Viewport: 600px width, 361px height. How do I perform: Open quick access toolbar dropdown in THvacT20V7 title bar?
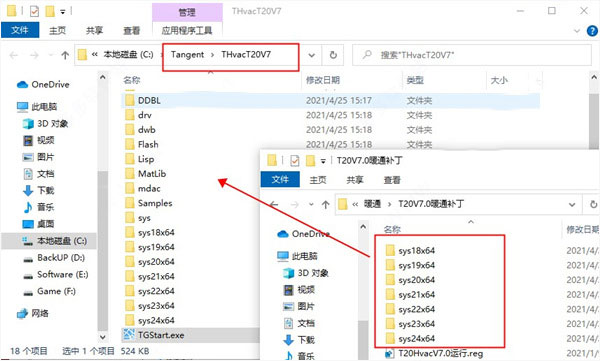62,12
